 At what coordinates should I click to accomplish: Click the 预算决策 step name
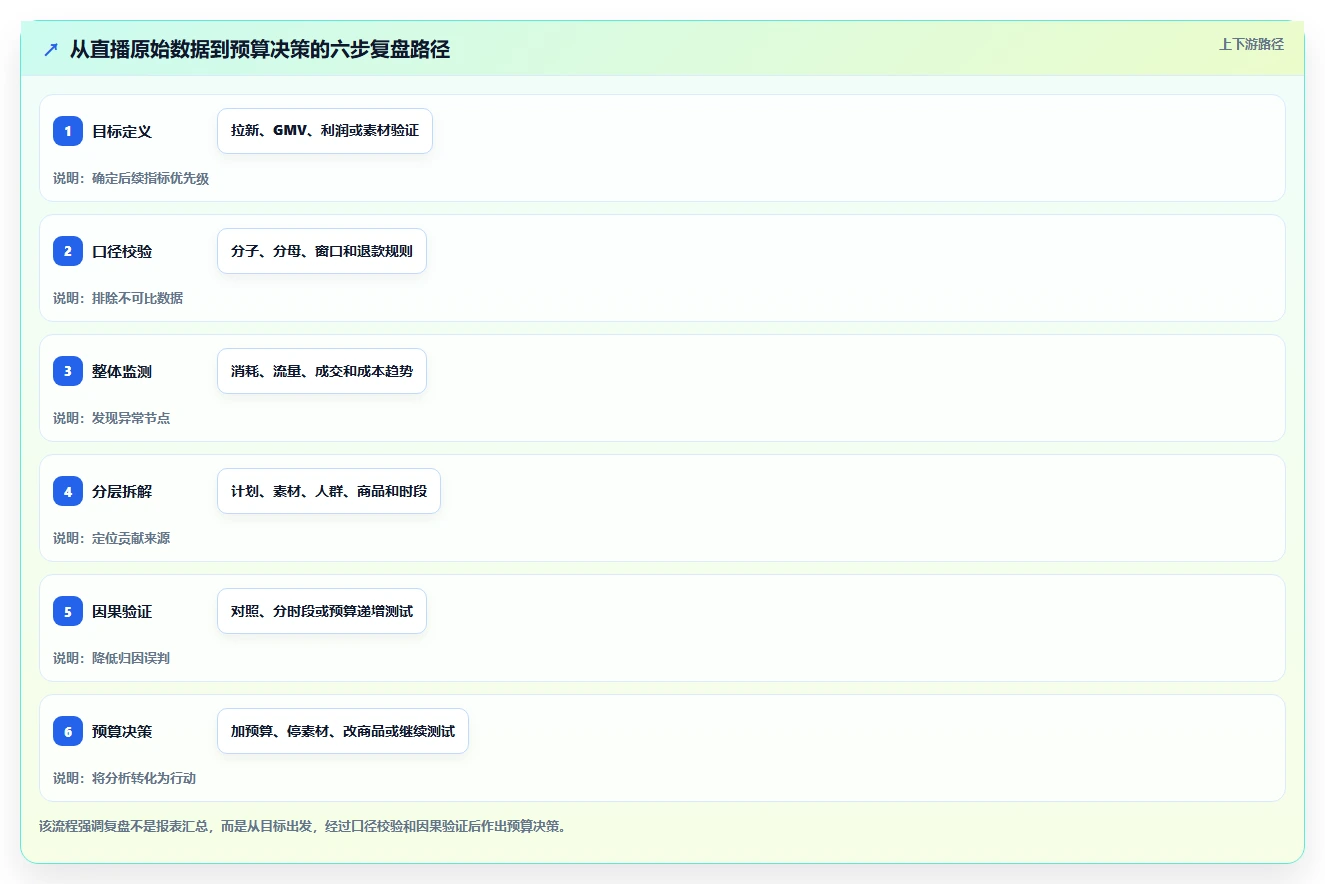pos(122,731)
